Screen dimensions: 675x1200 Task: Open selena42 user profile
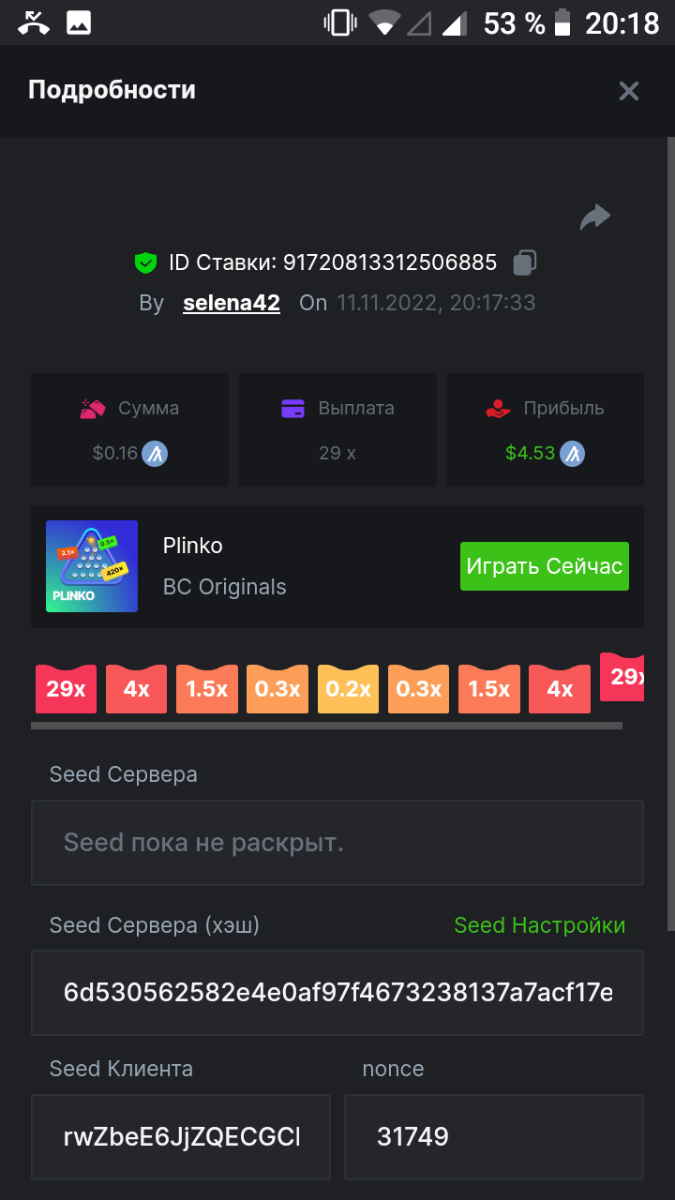pyautogui.click(x=231, y=303)
